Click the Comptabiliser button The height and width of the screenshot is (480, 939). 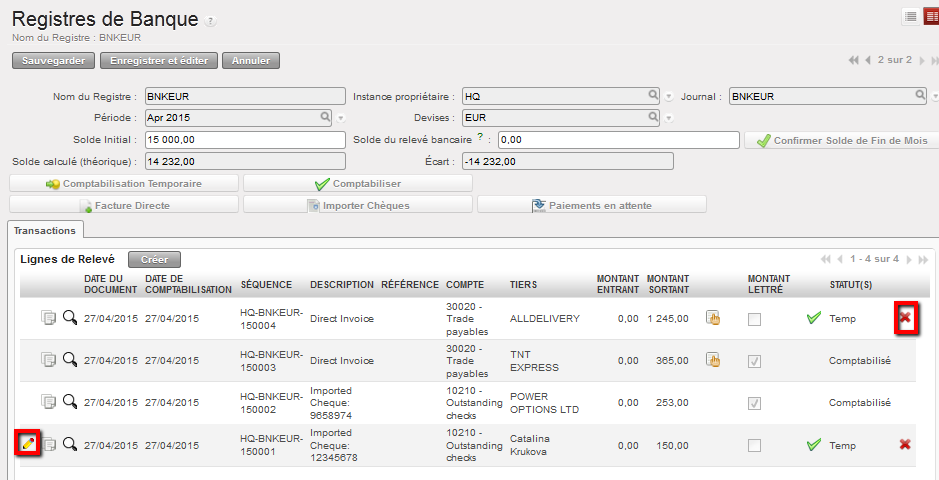pos(358,184)
